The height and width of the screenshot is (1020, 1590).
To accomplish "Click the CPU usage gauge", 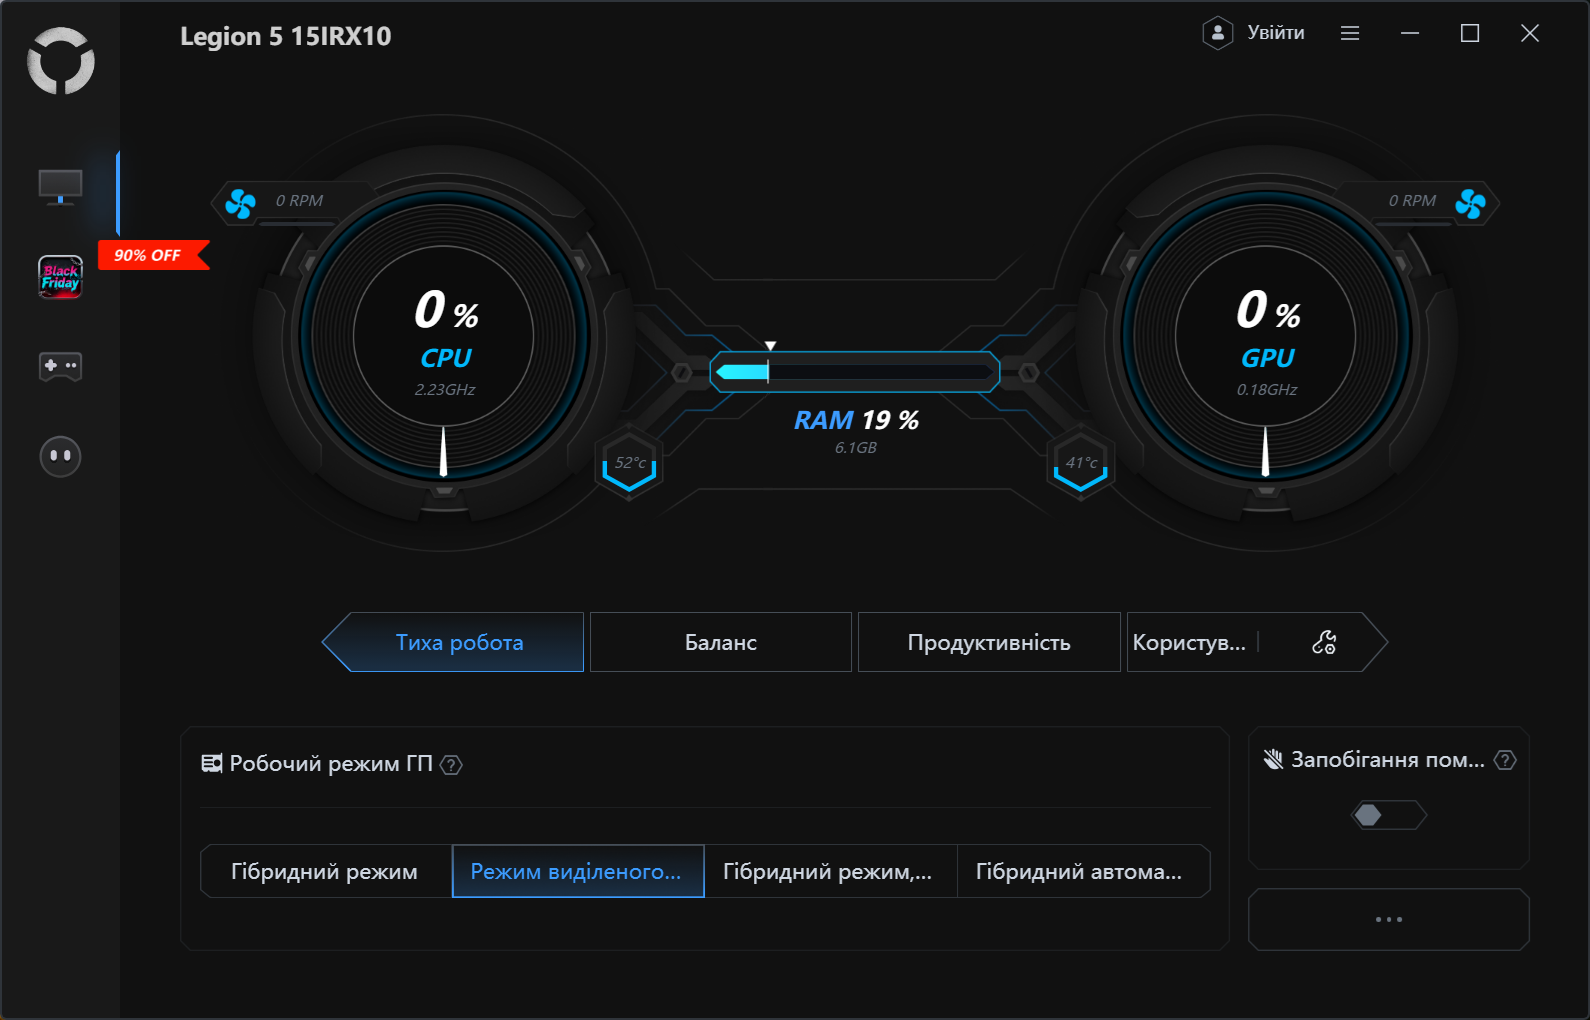I will (445, 335).
